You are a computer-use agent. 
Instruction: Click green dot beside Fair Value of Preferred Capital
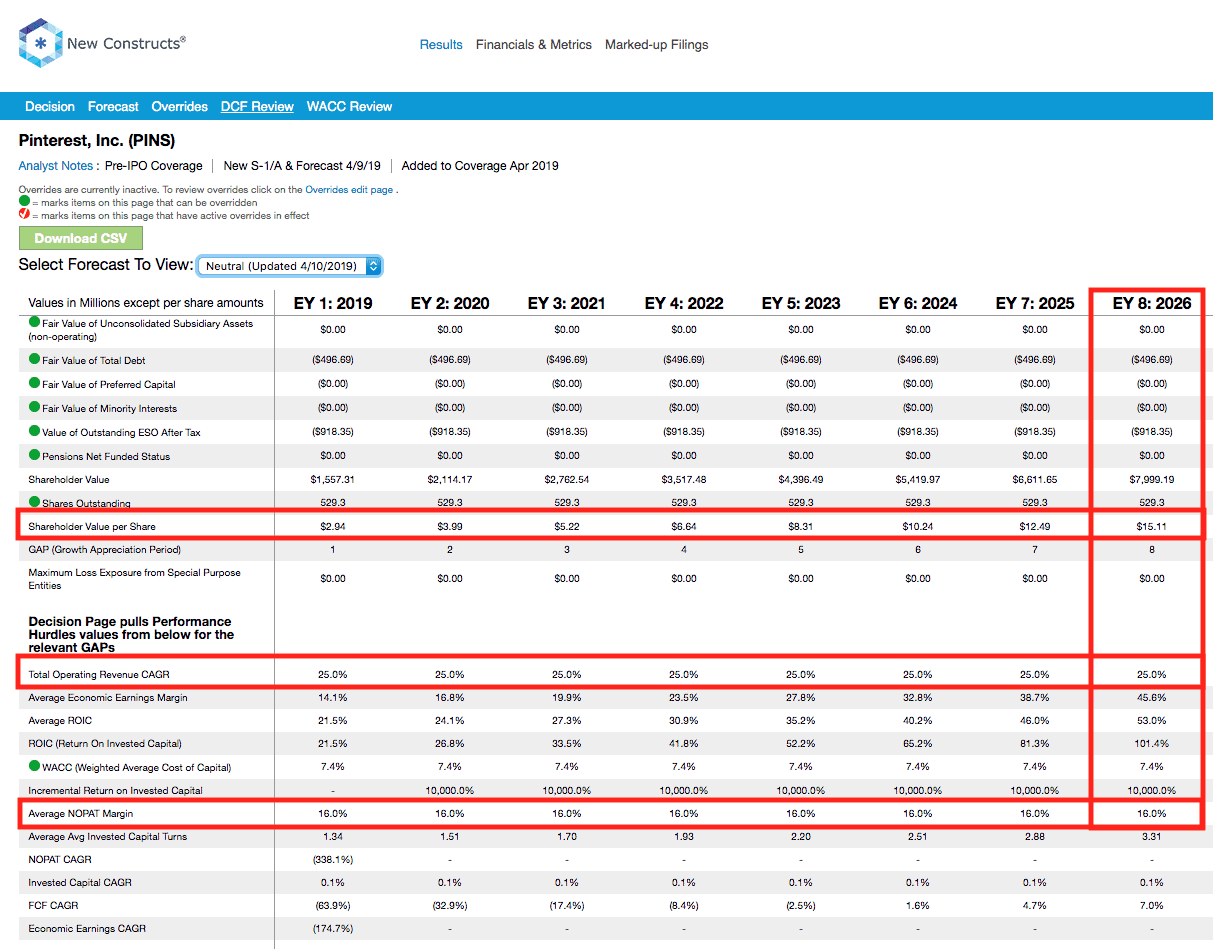[x=34, y=383]
